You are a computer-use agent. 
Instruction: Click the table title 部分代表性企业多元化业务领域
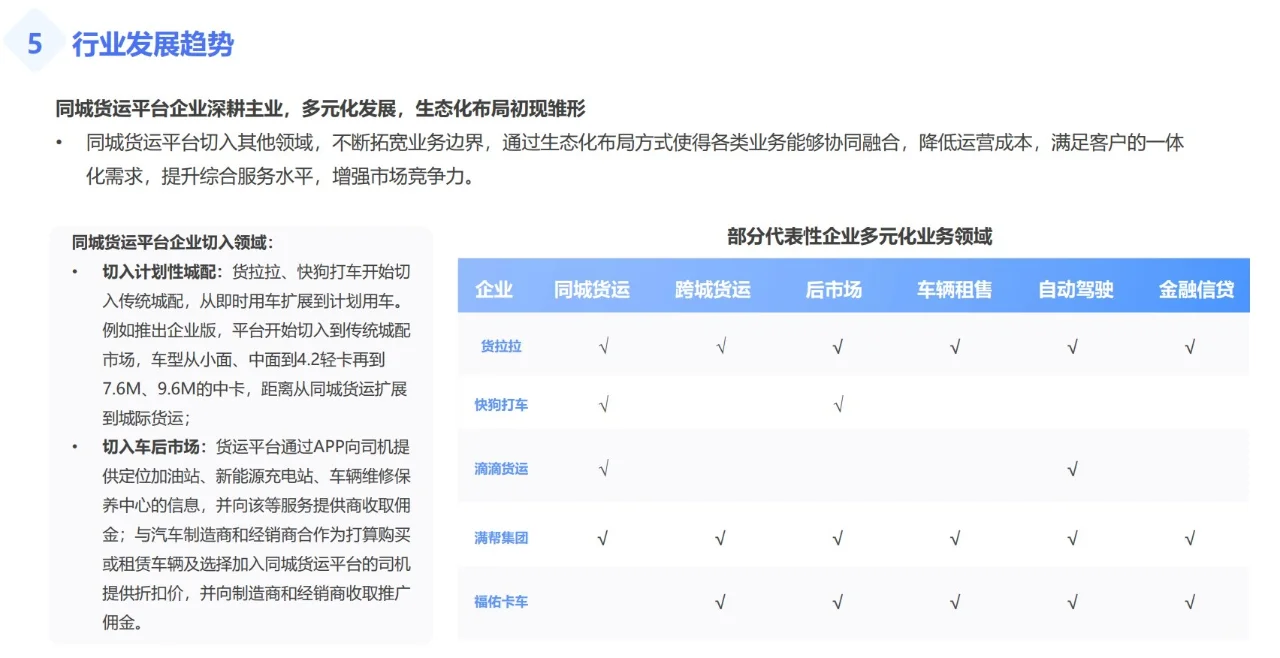[x=859, y=237]
